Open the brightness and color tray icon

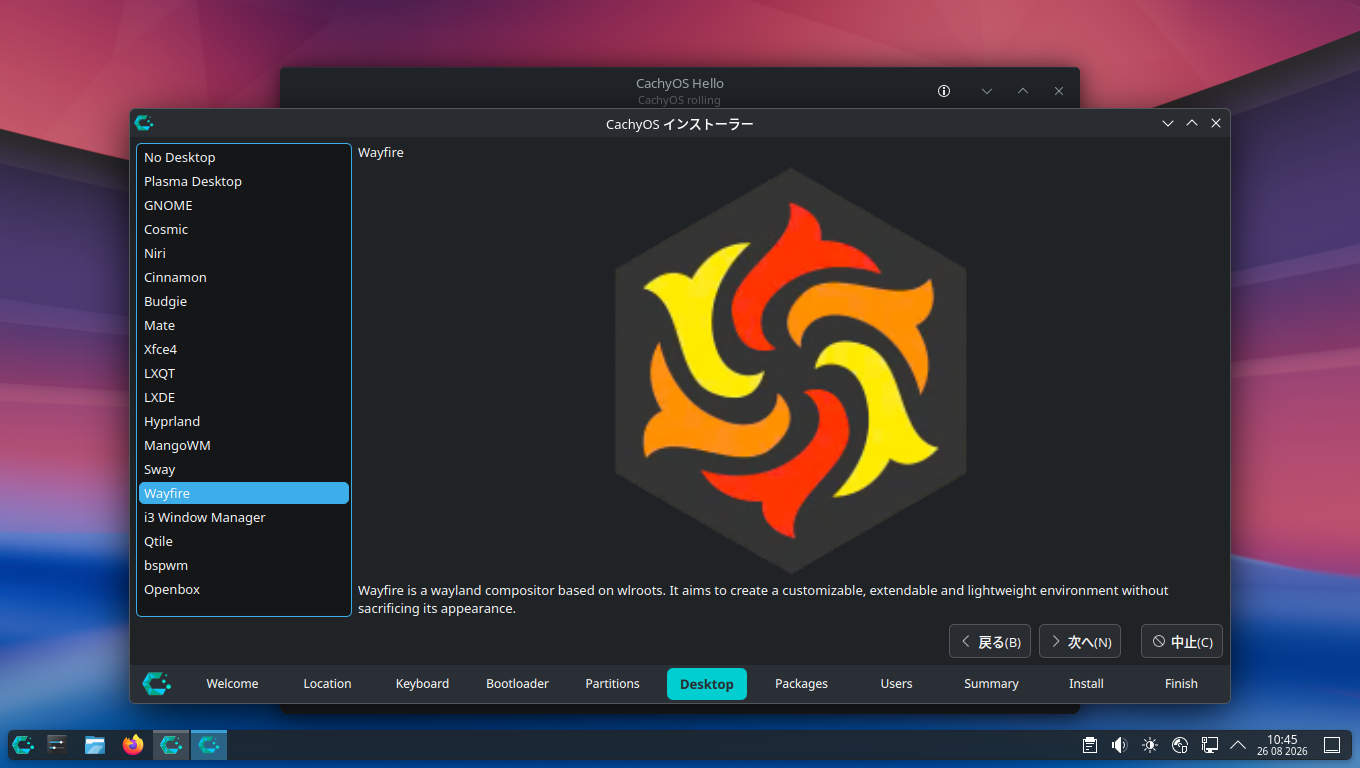(1150, 745)
